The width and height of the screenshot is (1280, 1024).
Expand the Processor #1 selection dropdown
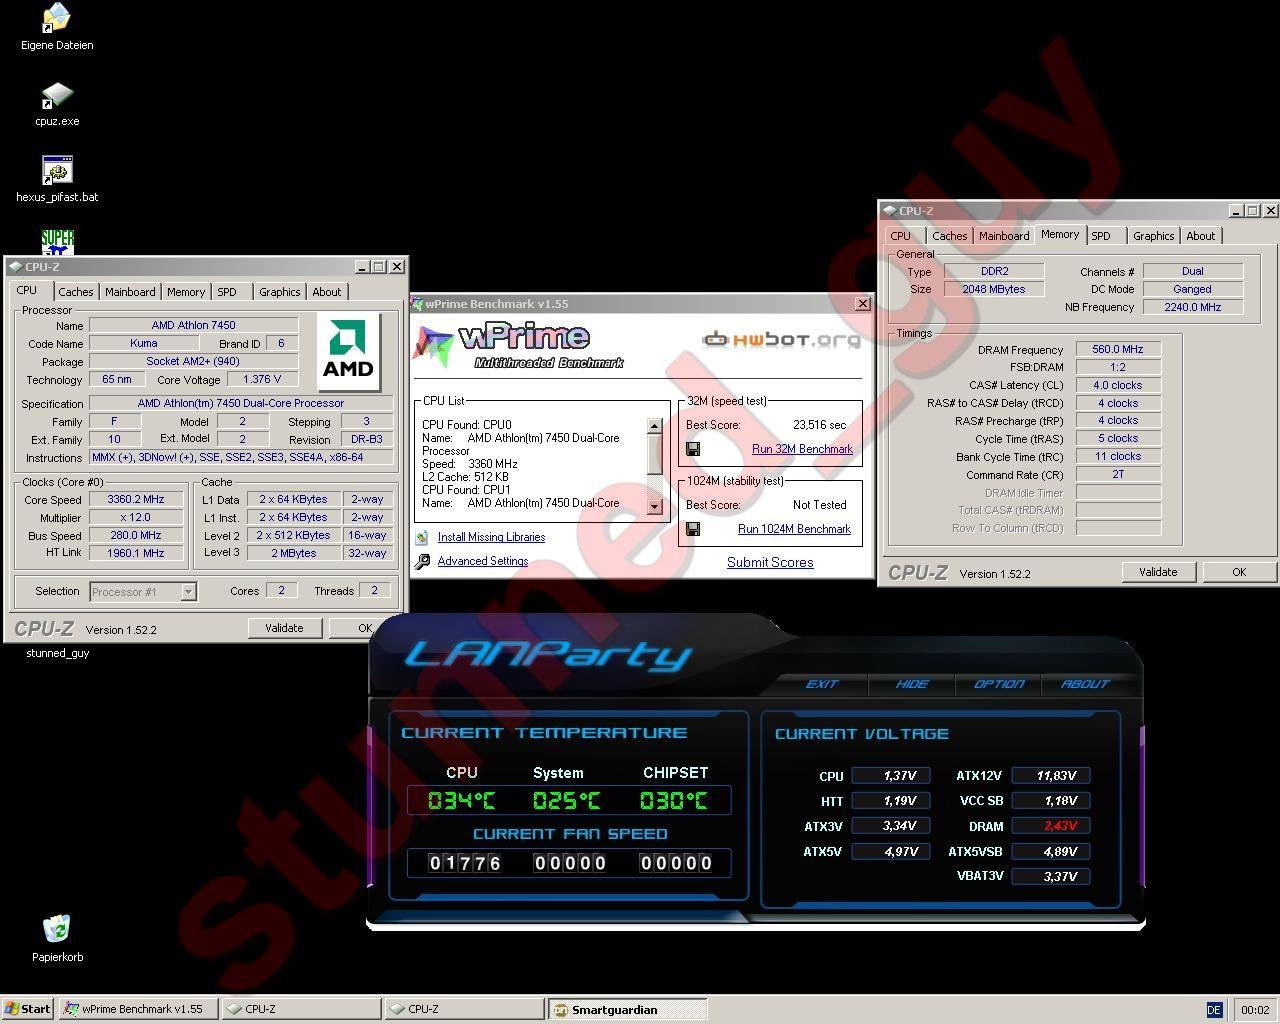188,592
